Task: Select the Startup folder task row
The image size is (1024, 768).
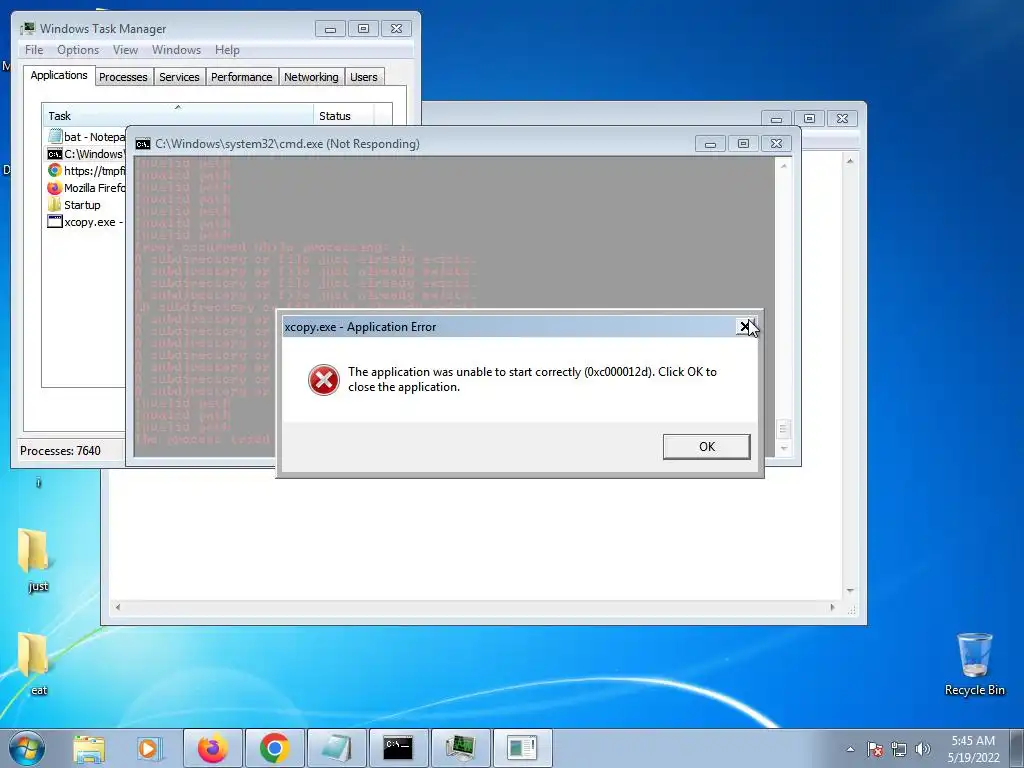Action: (x=86, y=204)
